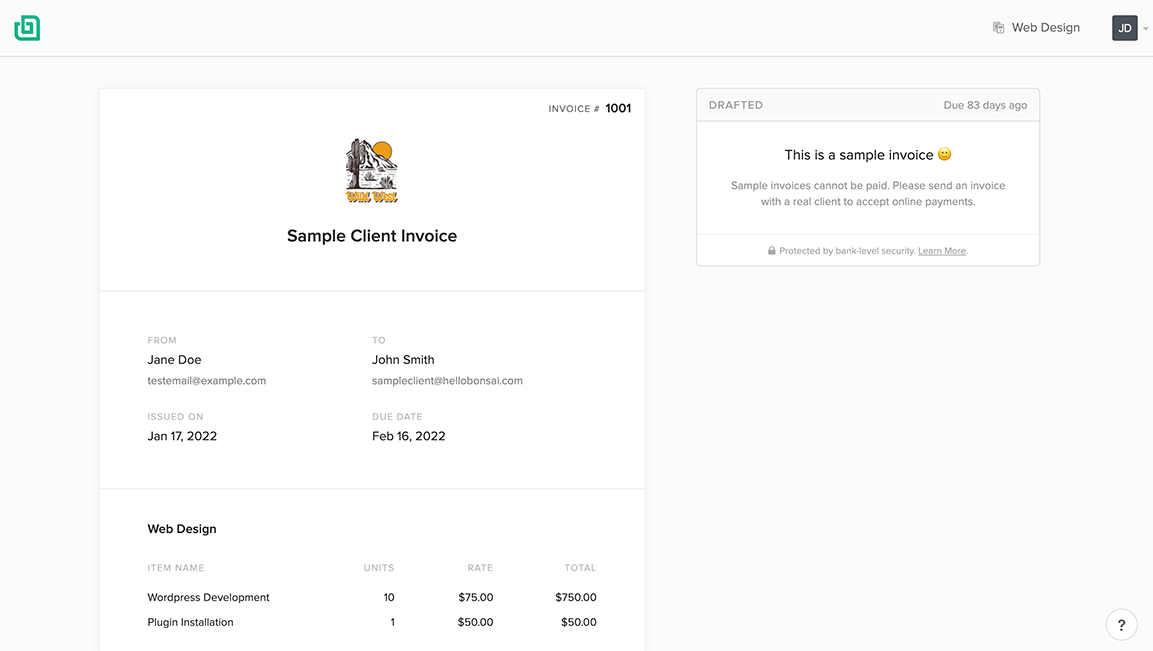Click the JD user avatar
Image resolution: width=1153 pixels, height=651 pixels.
1124,28
